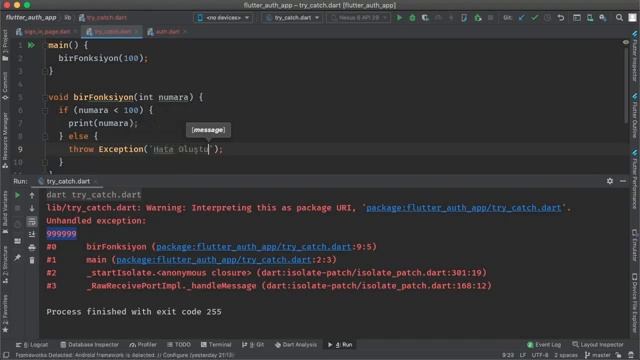
Task: Open 2 spaces indent selector
Action: pos(565,355)
